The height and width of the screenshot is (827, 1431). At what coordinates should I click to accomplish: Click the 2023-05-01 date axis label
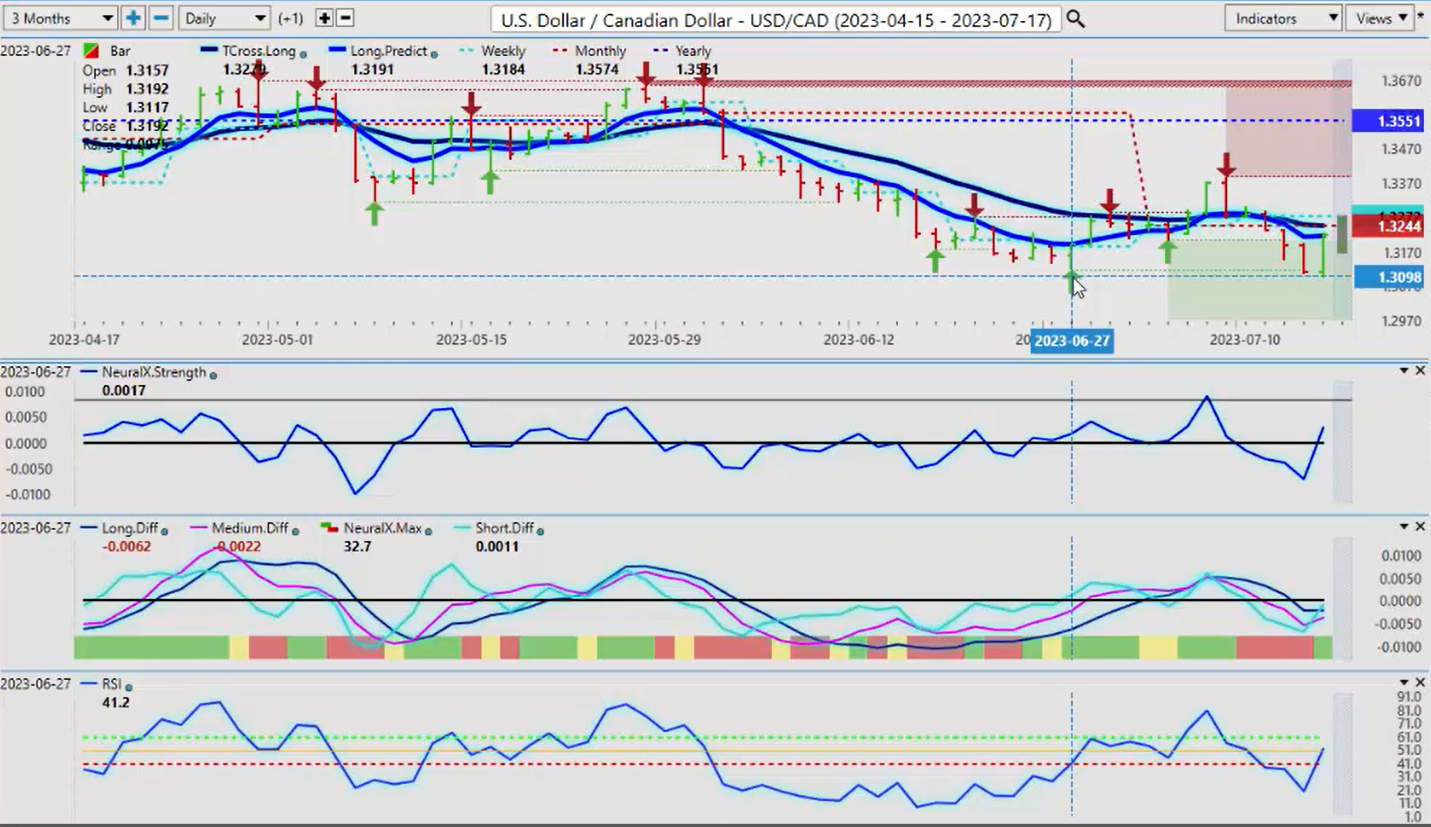click(x=277, y=340)
